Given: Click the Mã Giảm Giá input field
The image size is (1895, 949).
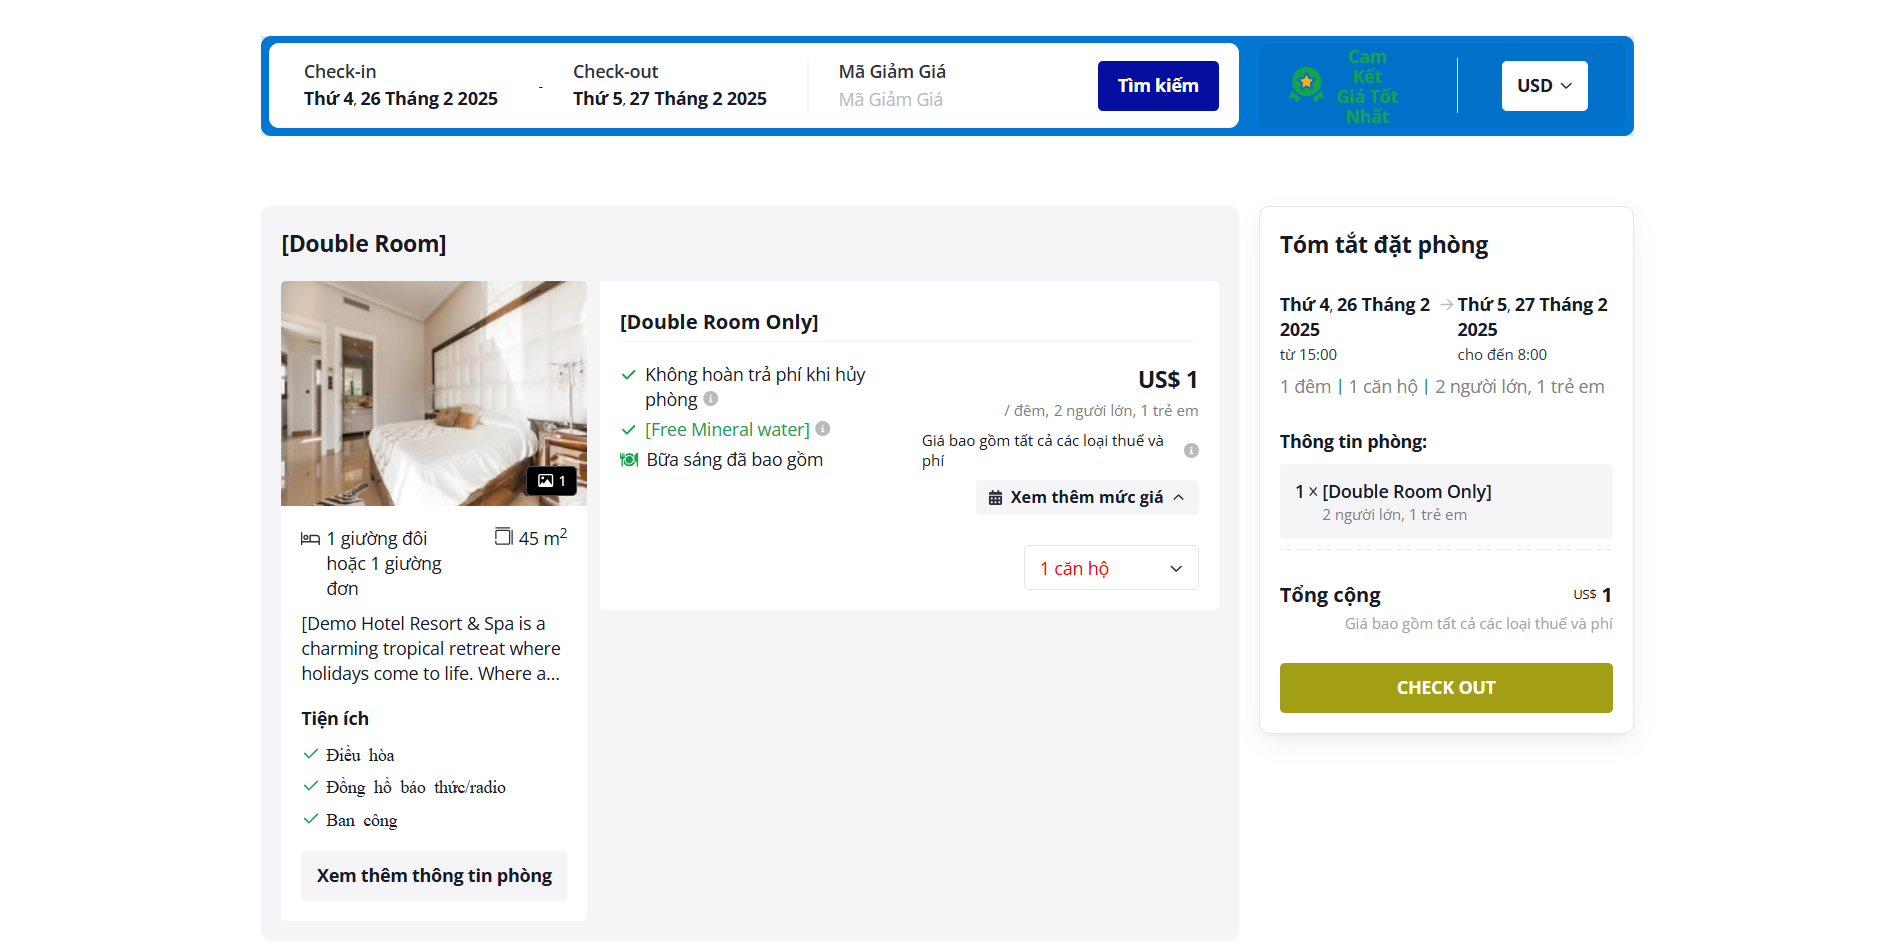Looking at the screenshot, I should coord(950,100).
